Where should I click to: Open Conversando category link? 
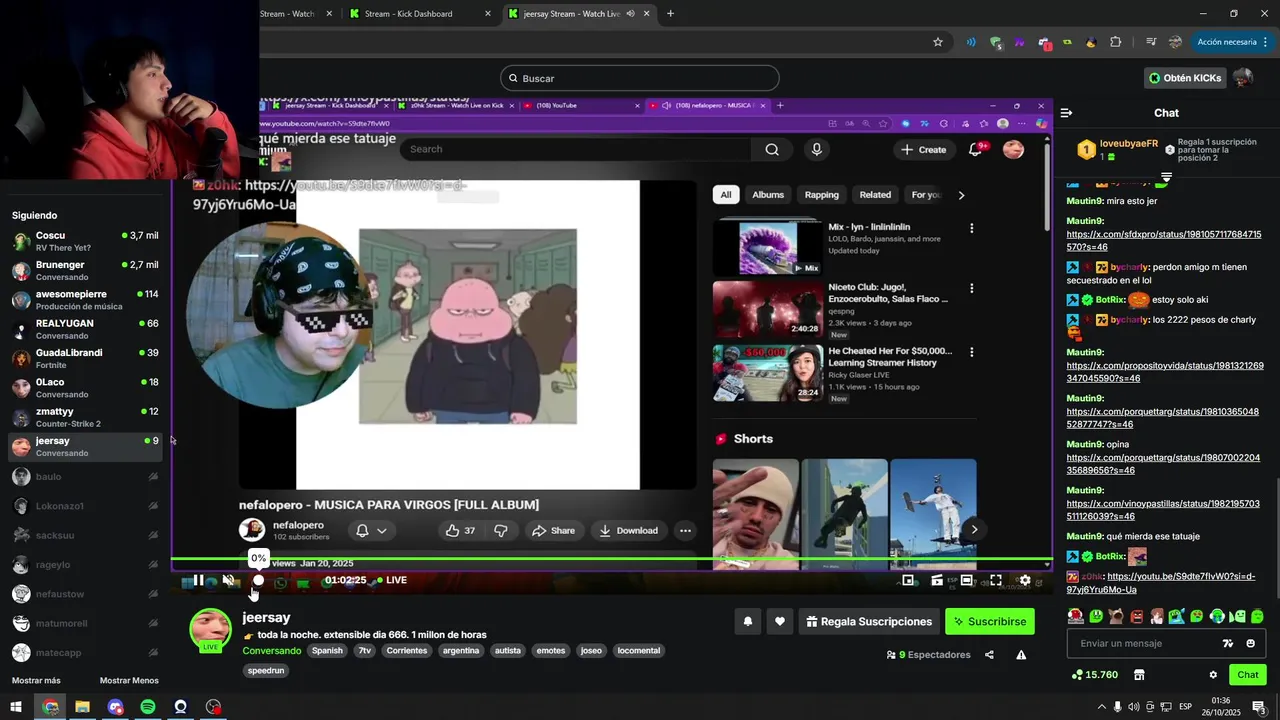pyautogui.click(x=271, y=651)
